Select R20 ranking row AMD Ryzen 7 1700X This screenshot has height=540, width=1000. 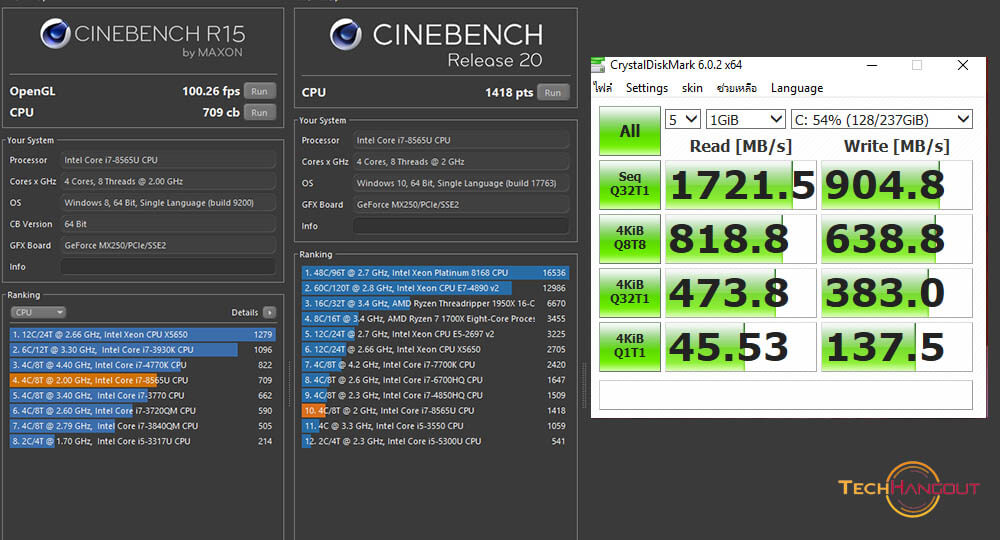435,318
